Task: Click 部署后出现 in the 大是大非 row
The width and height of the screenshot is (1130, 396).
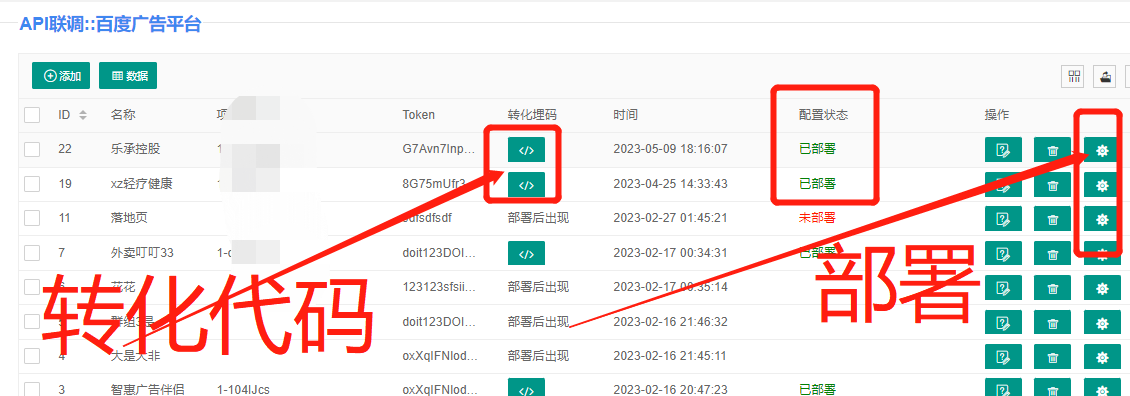Action: point(538,356)
